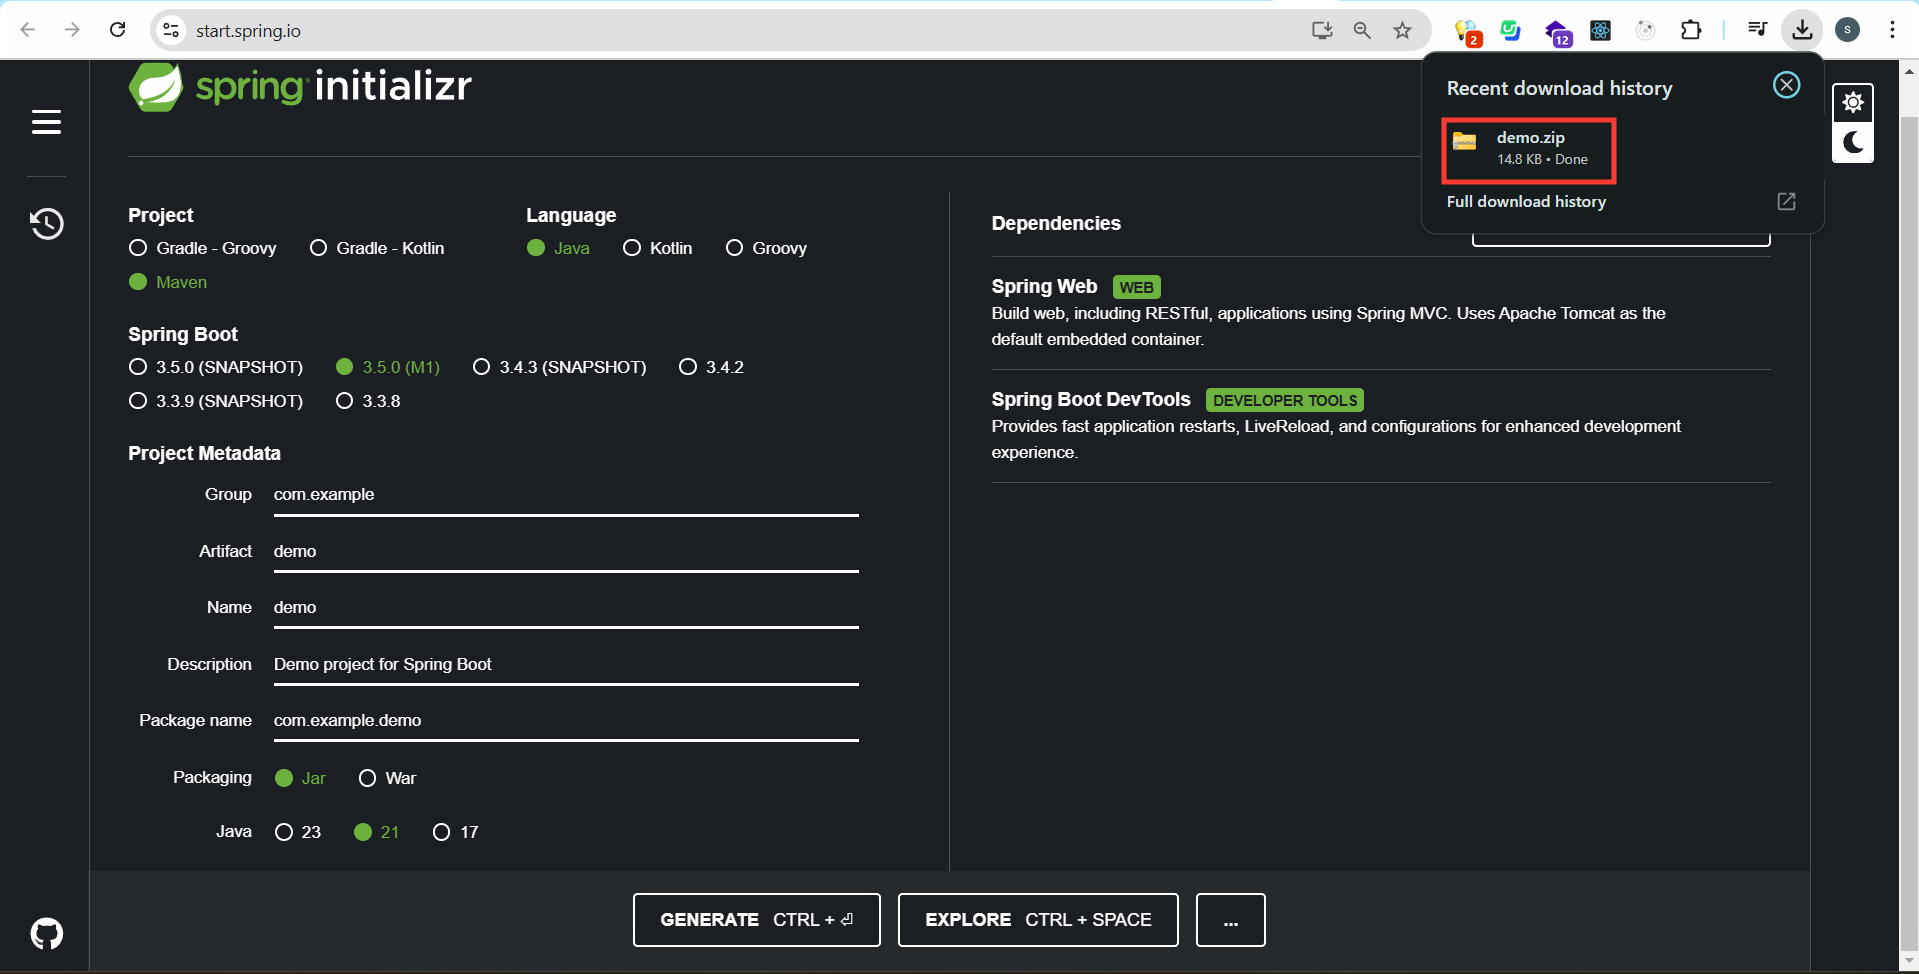Click the Spring Initializr logo

(x=300, y=87)
